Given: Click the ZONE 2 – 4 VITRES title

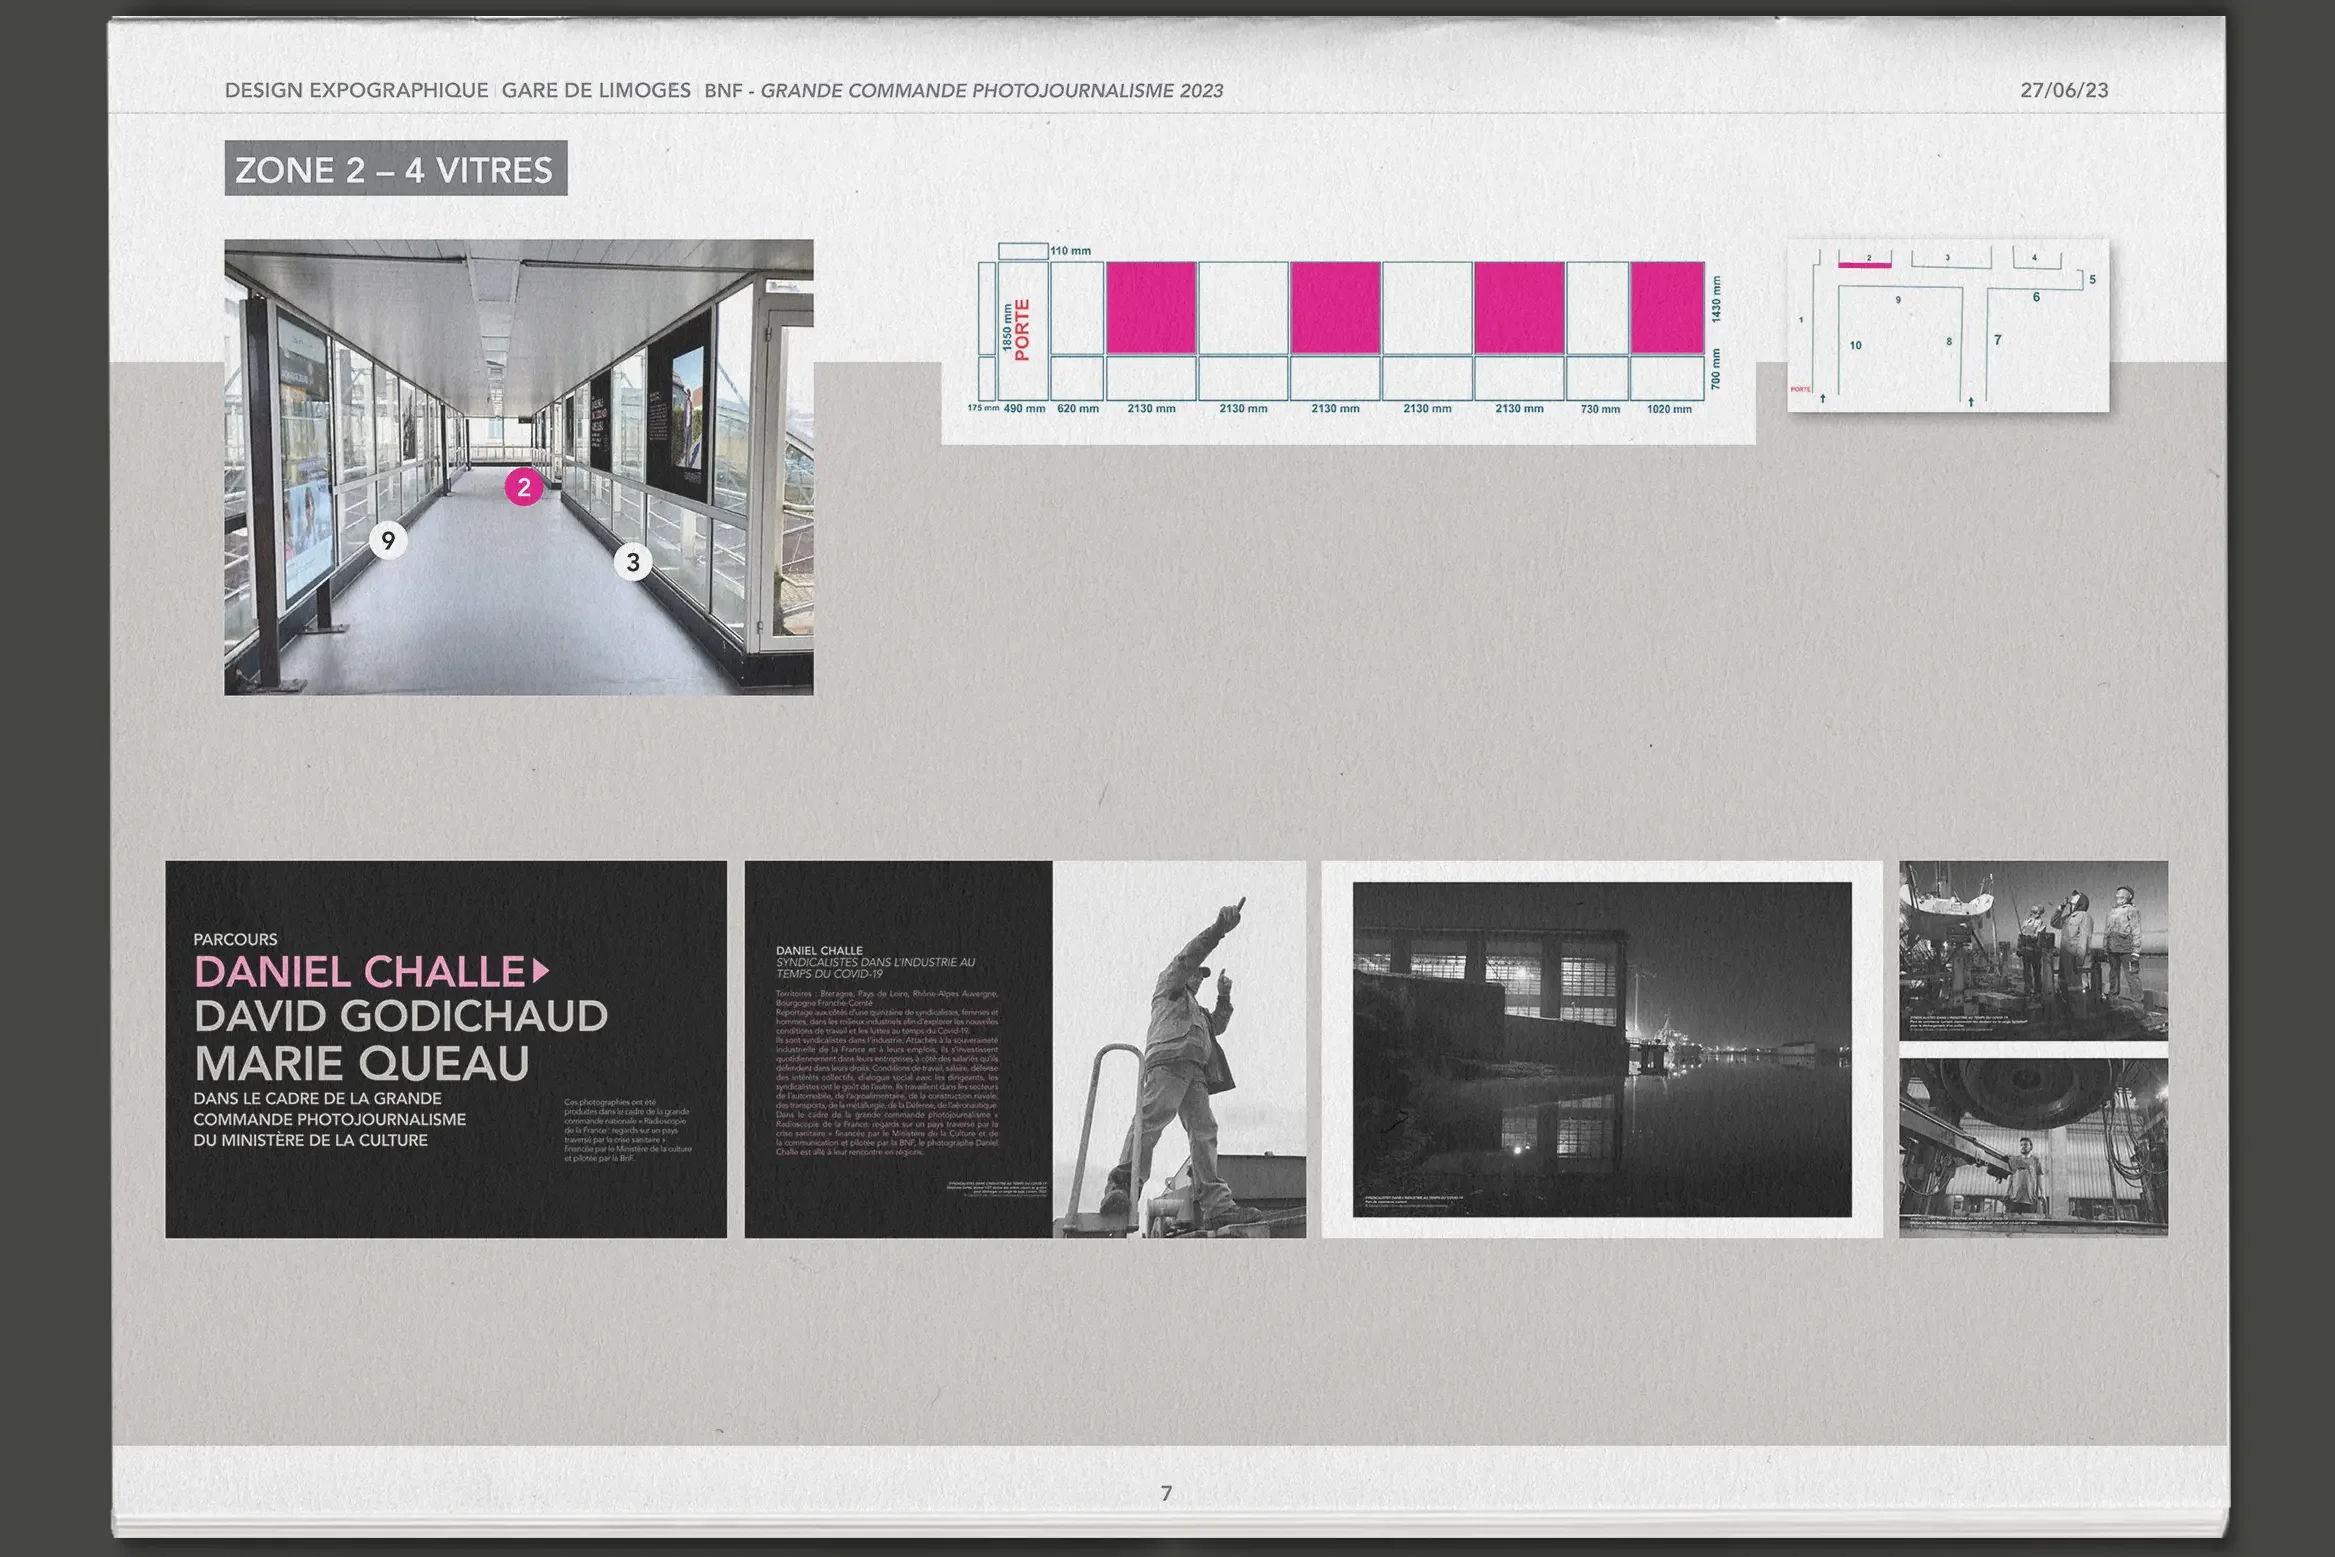Looking at the screenshot, I should [x=395, y=169].
